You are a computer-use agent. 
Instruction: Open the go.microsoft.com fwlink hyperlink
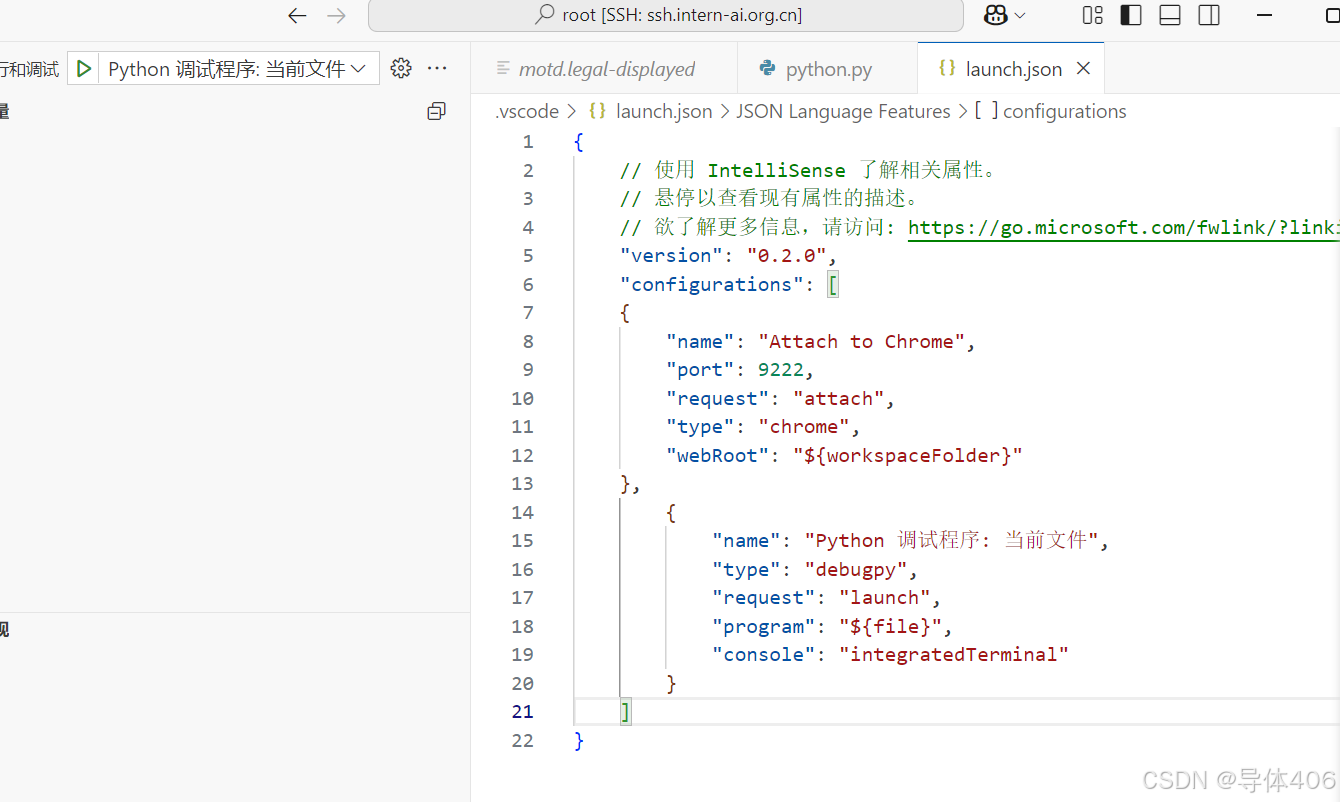pos(1120,227)
